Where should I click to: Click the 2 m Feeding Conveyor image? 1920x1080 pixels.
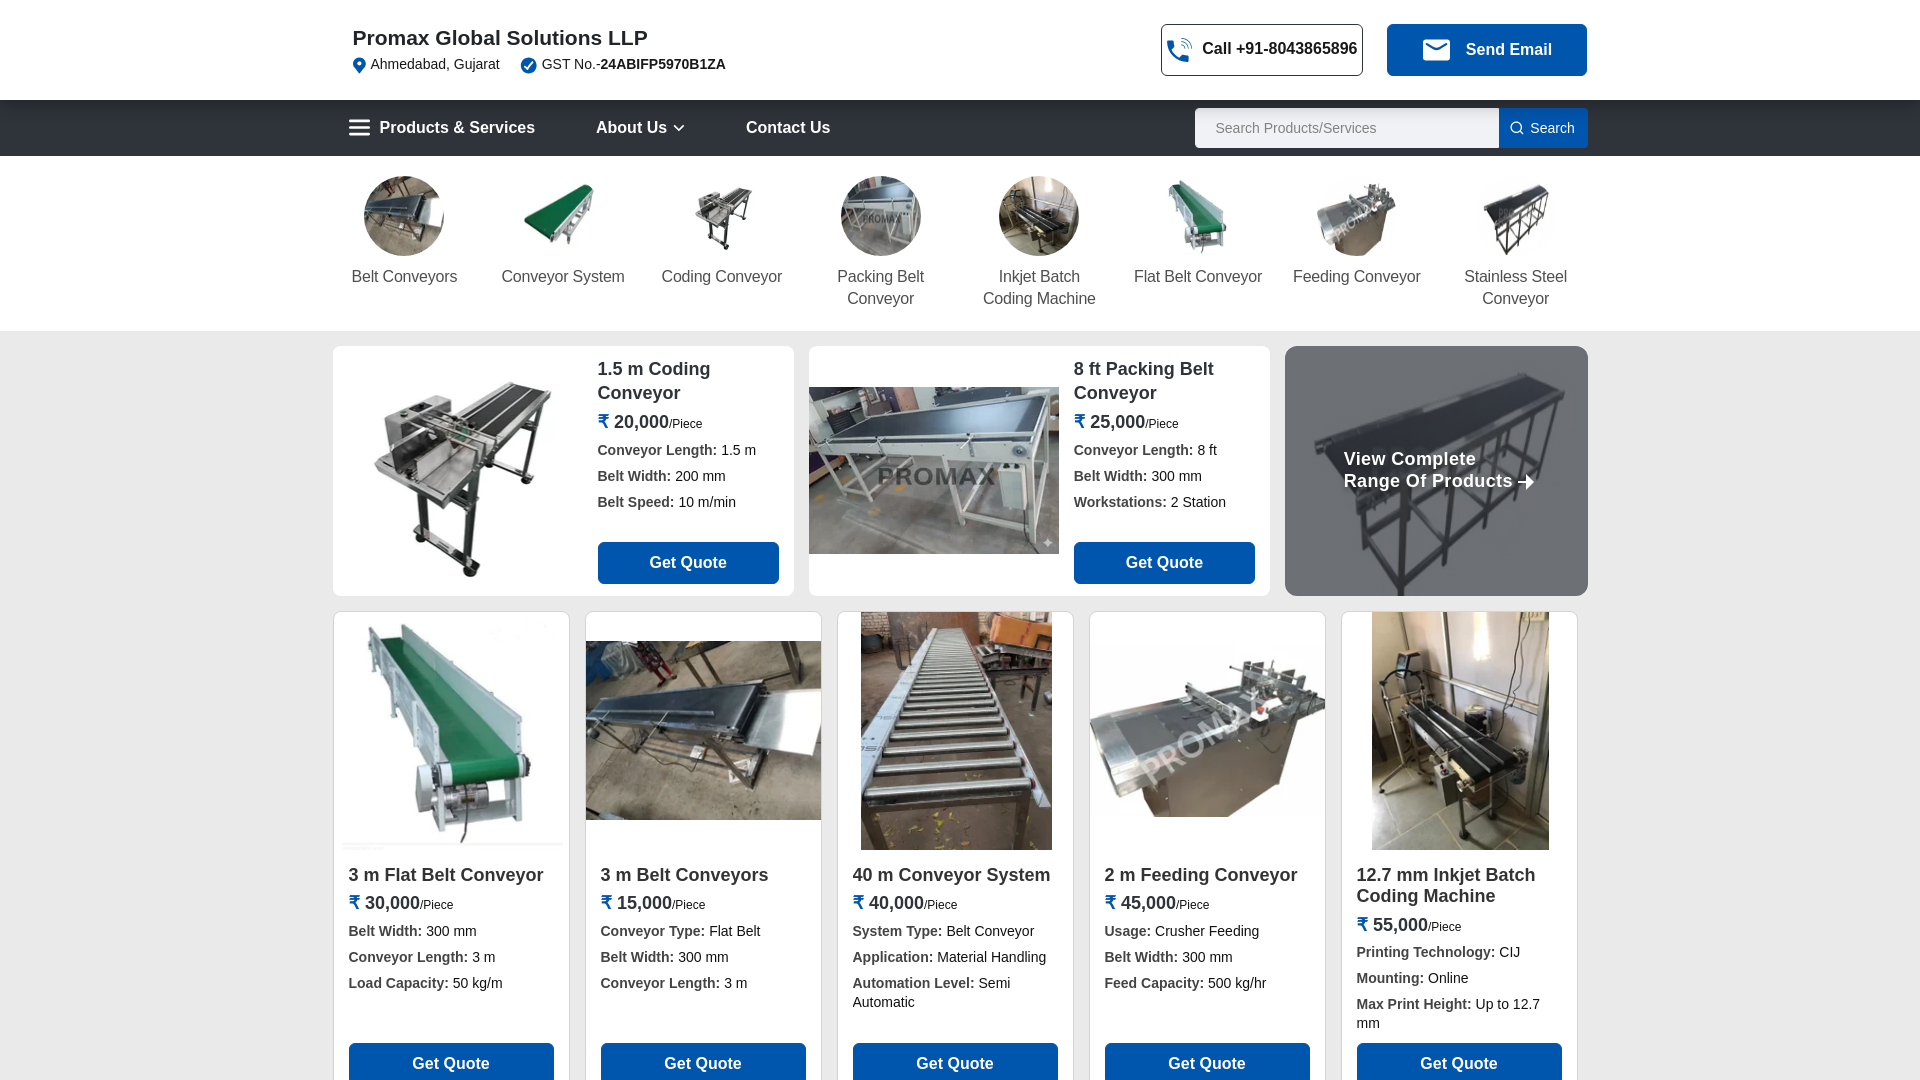pos(1207,731)
